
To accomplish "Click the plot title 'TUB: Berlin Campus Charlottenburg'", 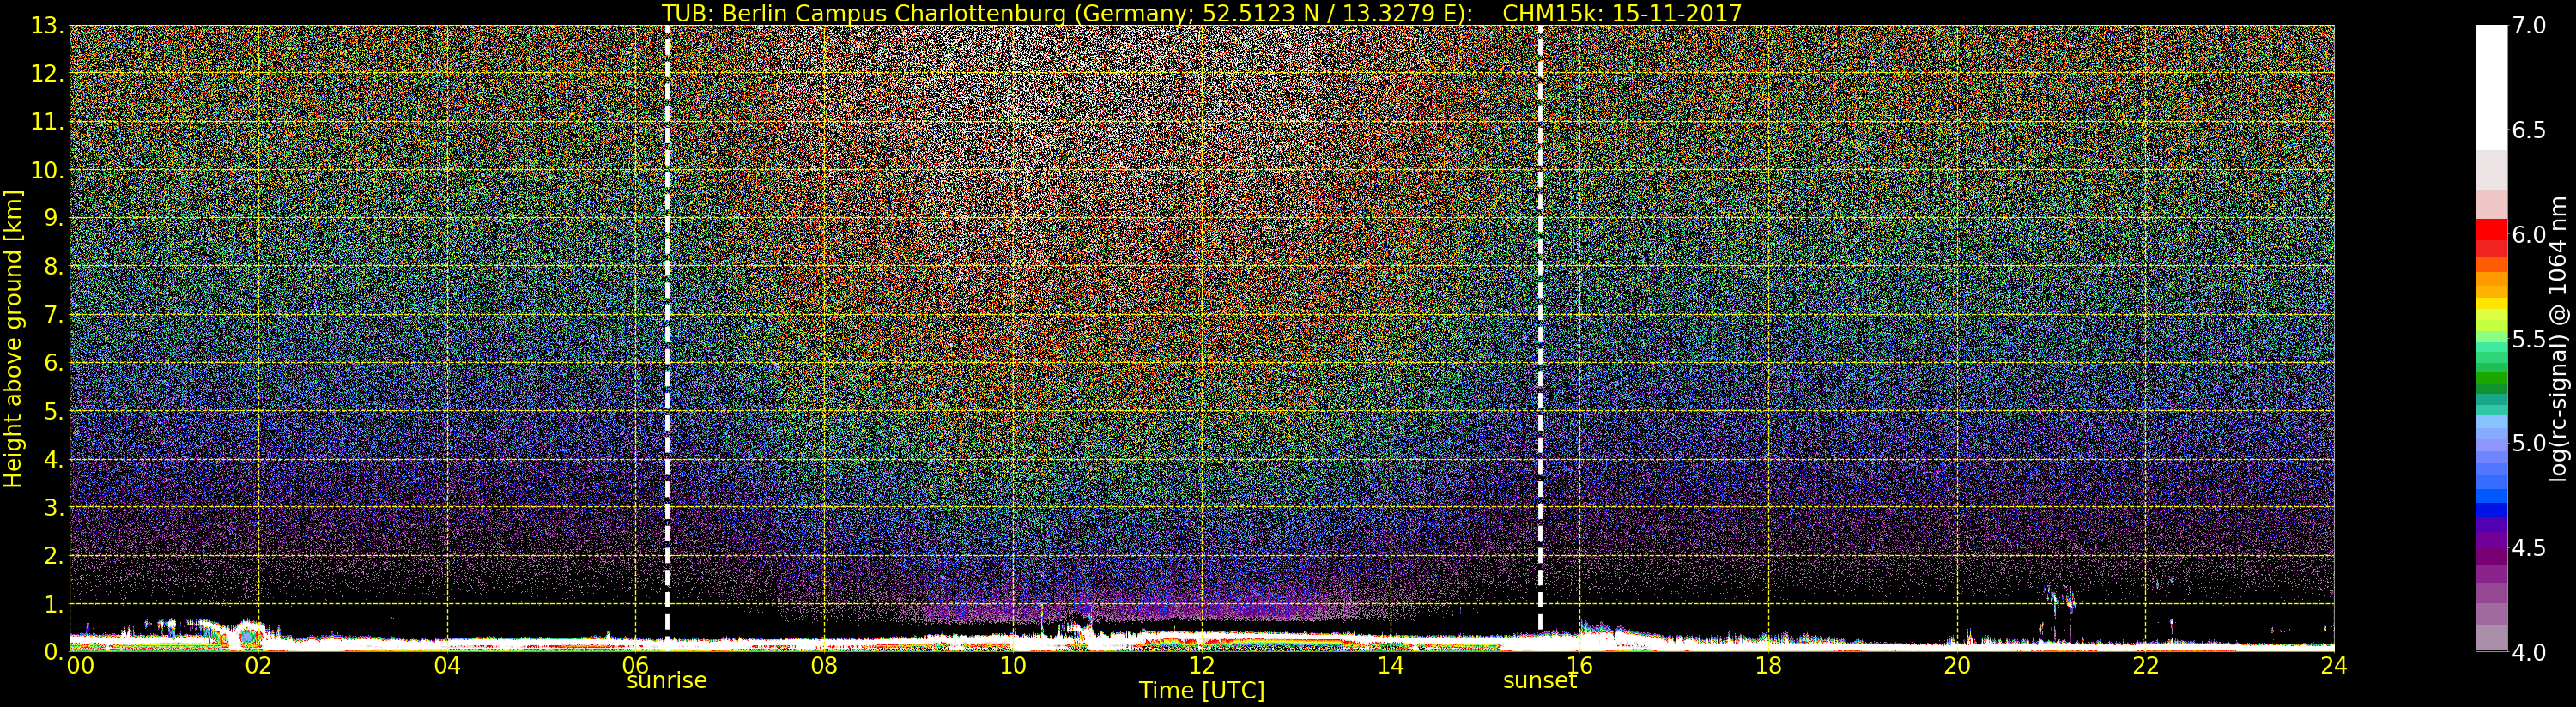I will click(x=864, y=13).
